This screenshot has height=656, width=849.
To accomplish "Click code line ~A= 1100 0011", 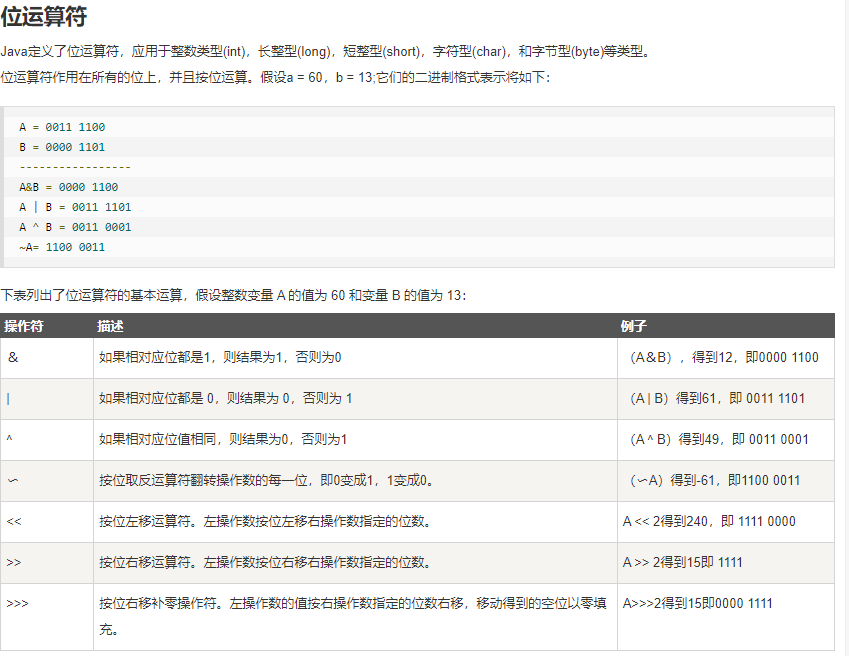I will click(62, 247).
